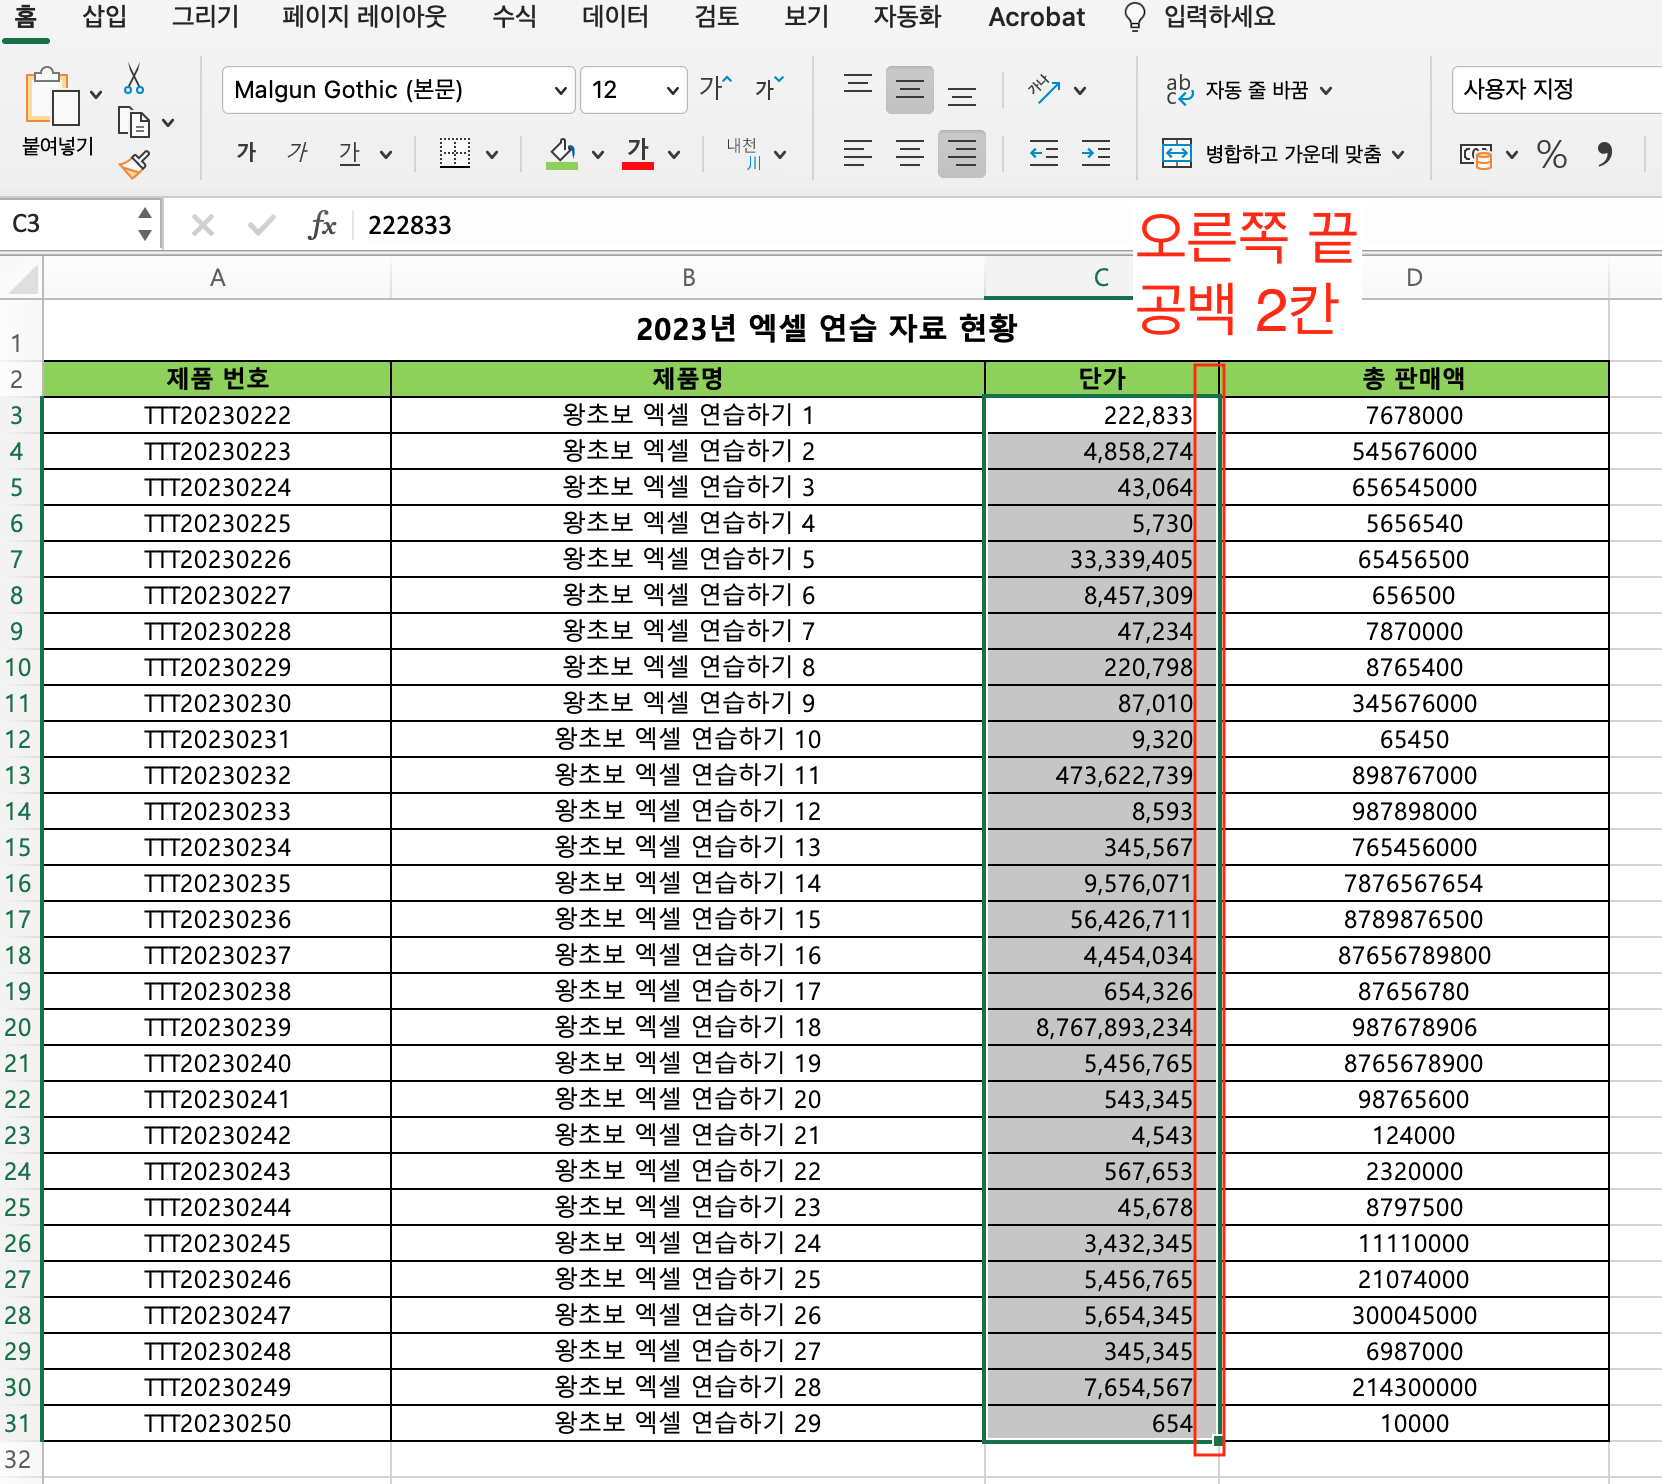Open the 홈 tab
This screenshot has height=1484, width=1662.
pyautogui.click(x=26, y=17)
